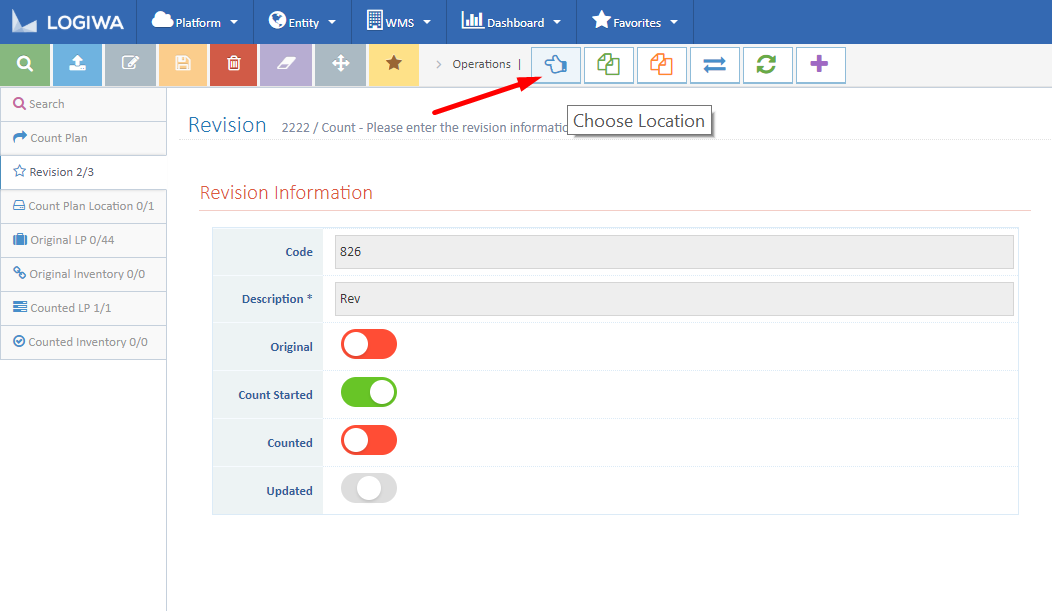Open the edit record pencil icon
This screenshot has width=1052, height=611.
click(x=131, y=64)
